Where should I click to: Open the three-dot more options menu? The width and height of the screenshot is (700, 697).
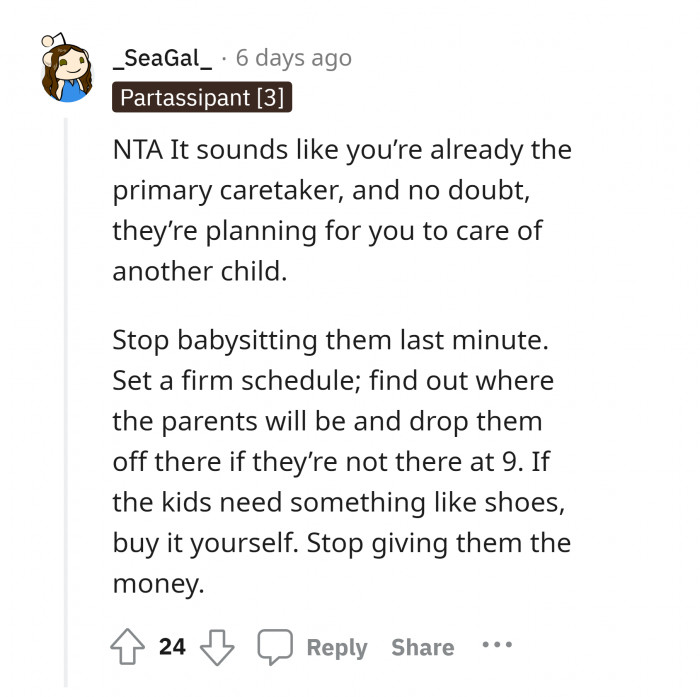(497, 645)
